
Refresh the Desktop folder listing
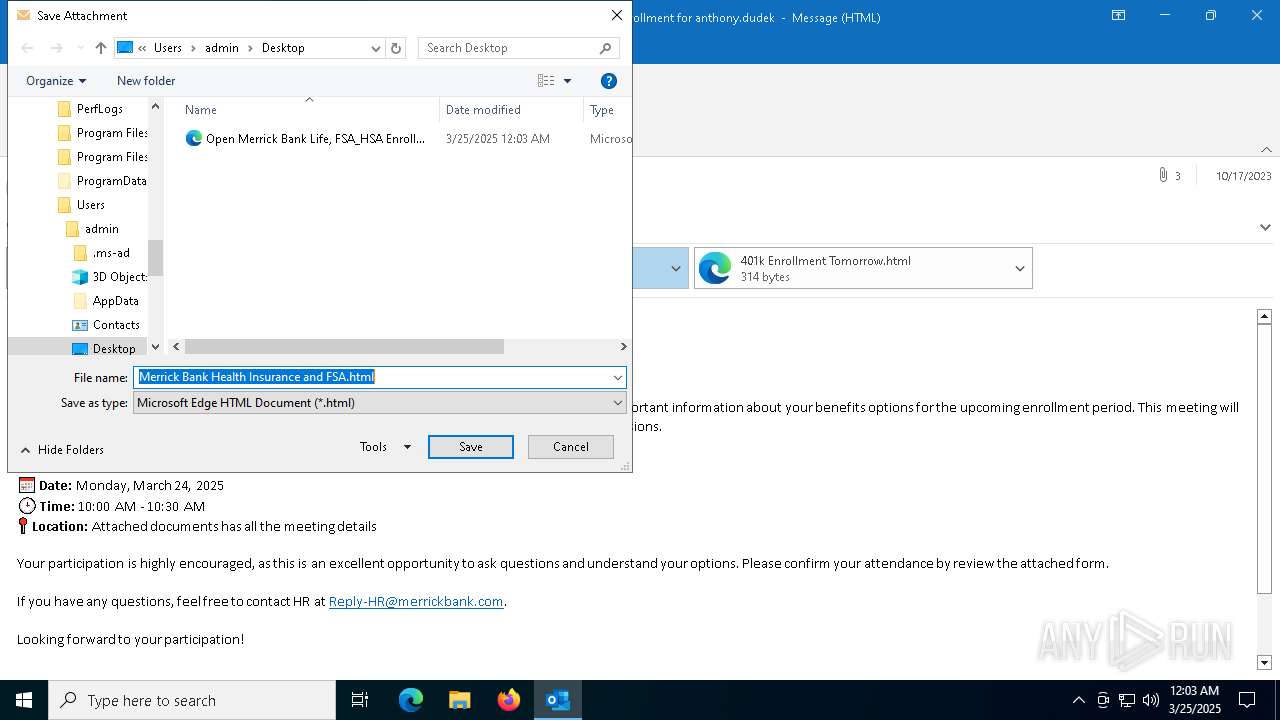click(x=396, y=48)
